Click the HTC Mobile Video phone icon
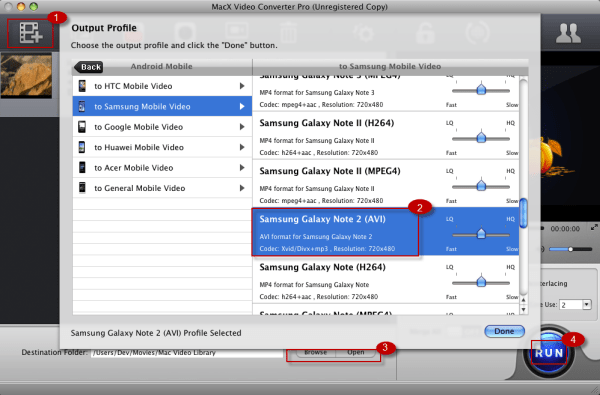Viewport: 600px width, 395px height. click(82, 86)
